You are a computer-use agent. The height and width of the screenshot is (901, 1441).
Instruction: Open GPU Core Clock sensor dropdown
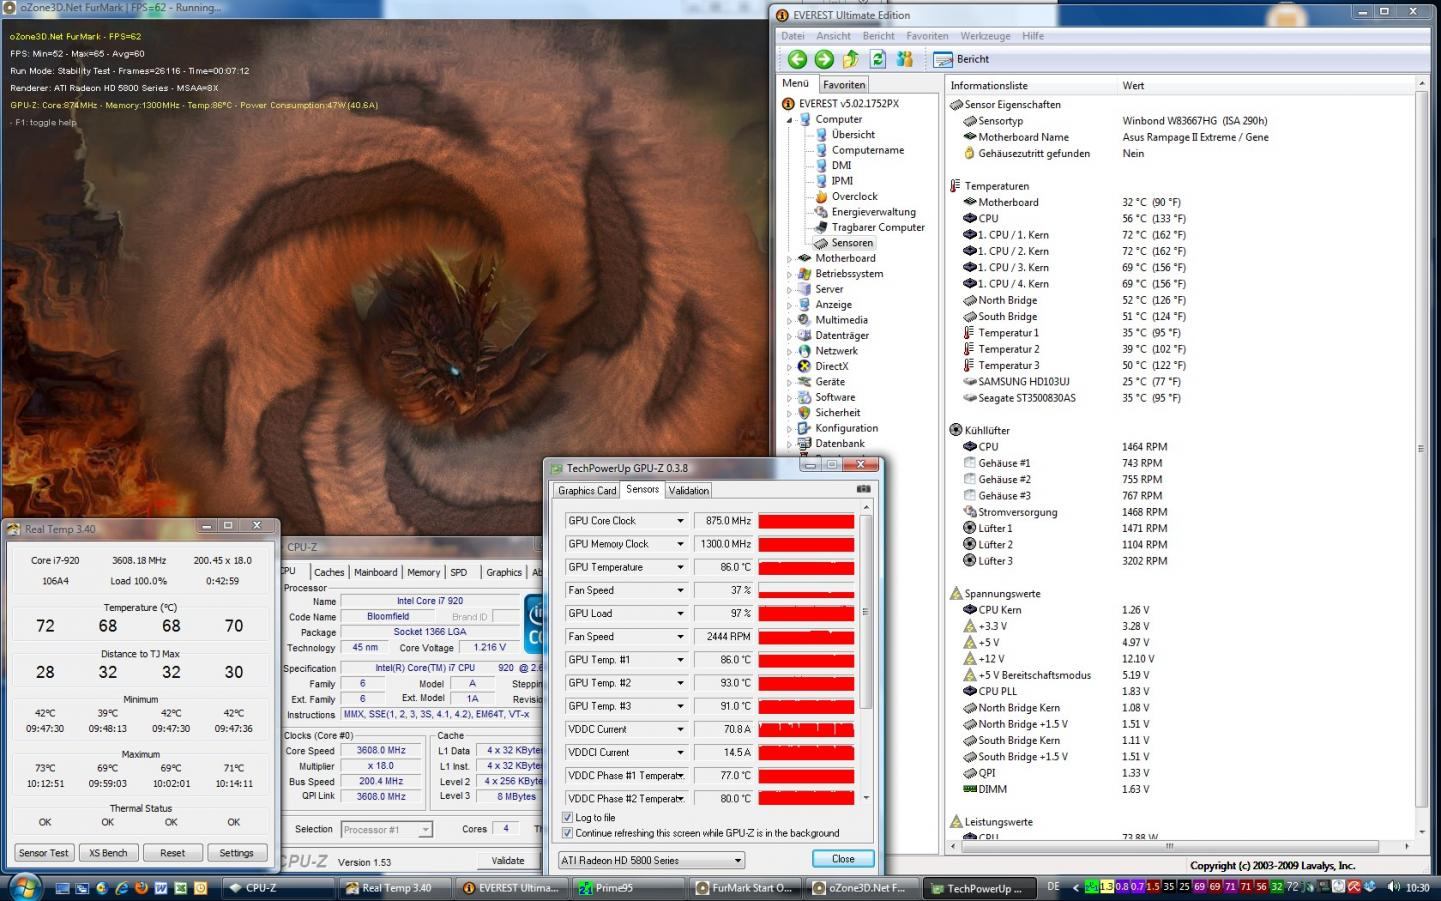pyautogui.click(x=680, y=521)
